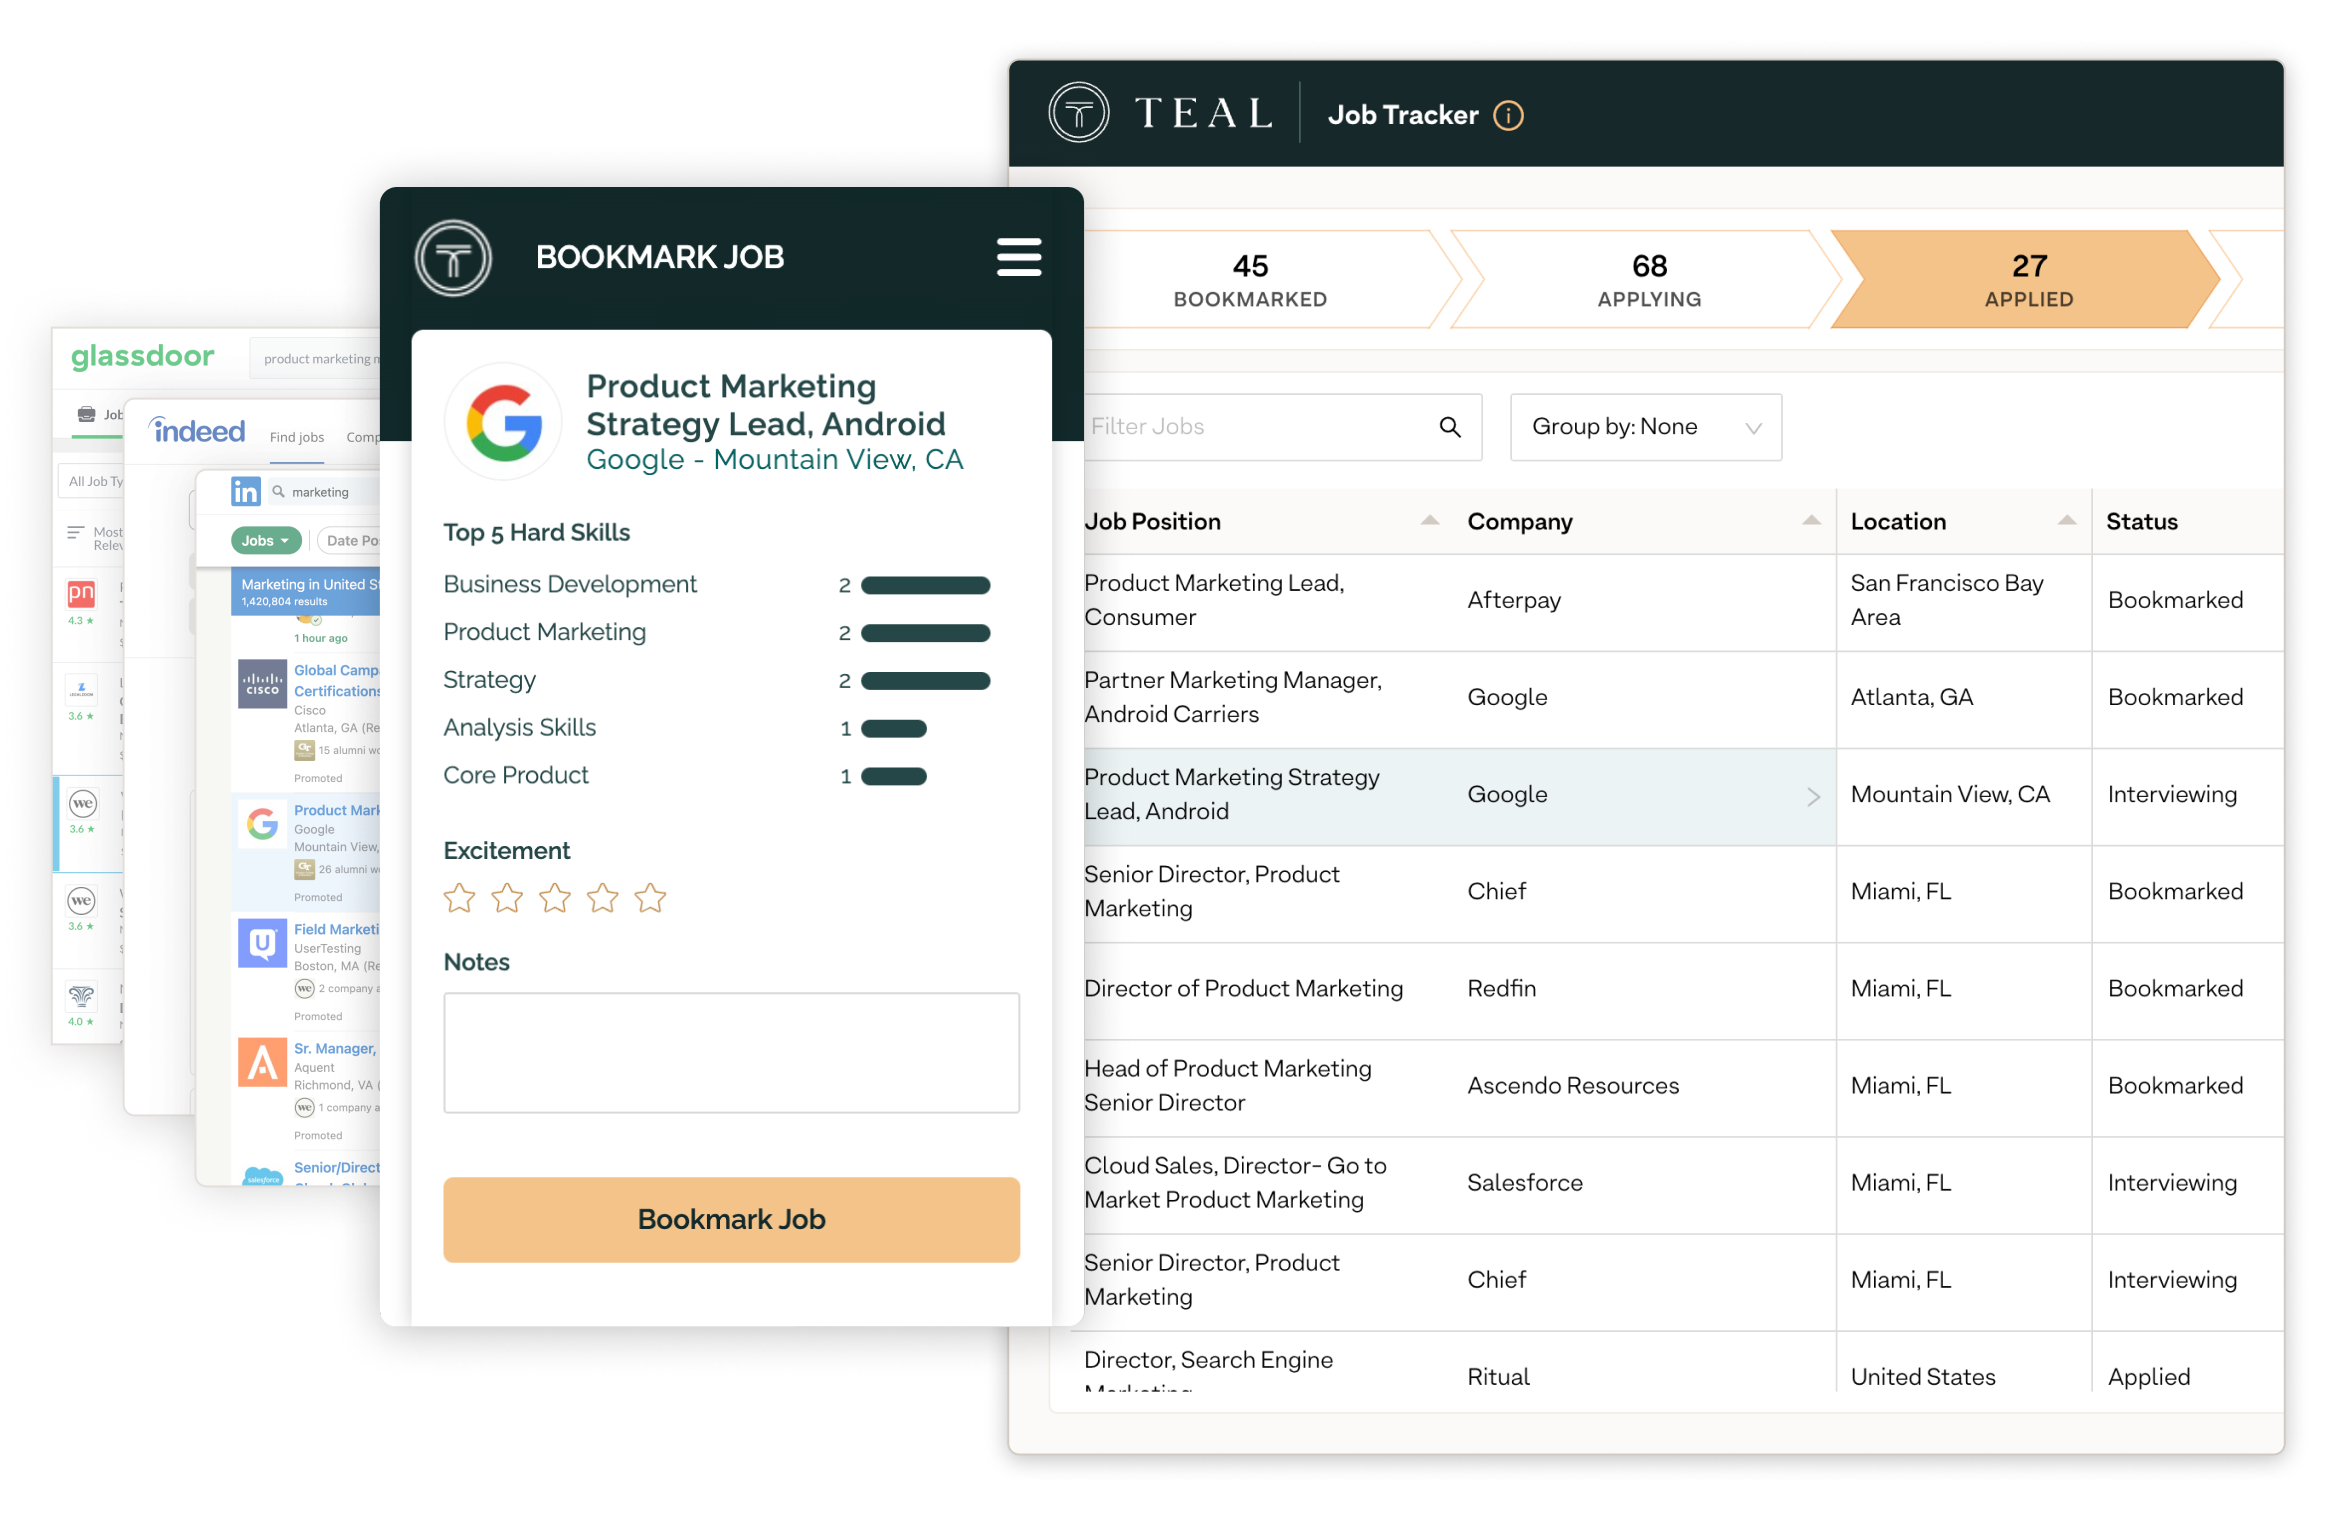This screenshot has width=2341, height=1514.
Task: Select the 27 Applied stage
Action: click(2028, 280)
